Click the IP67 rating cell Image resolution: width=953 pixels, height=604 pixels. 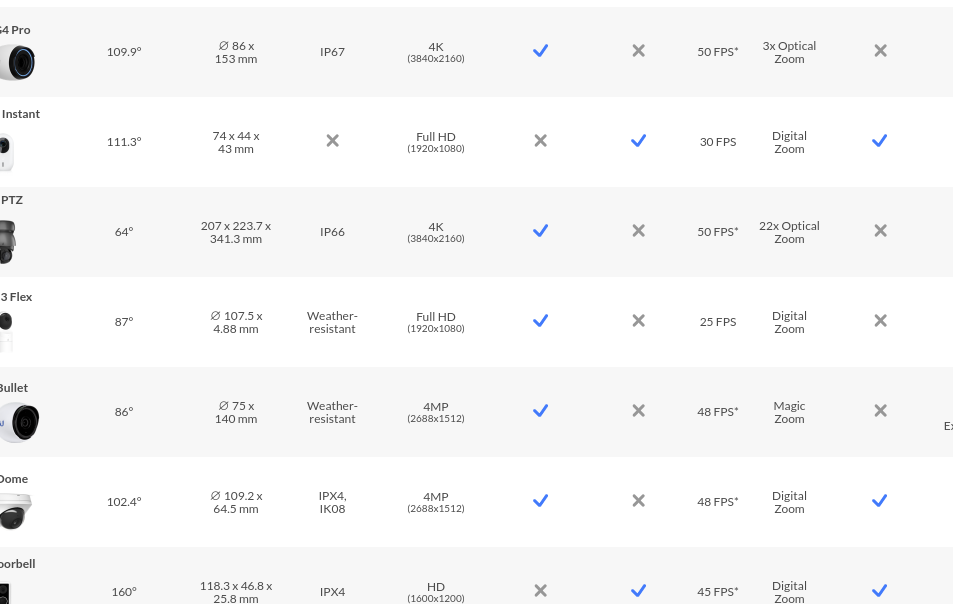(x=332, y=52)
